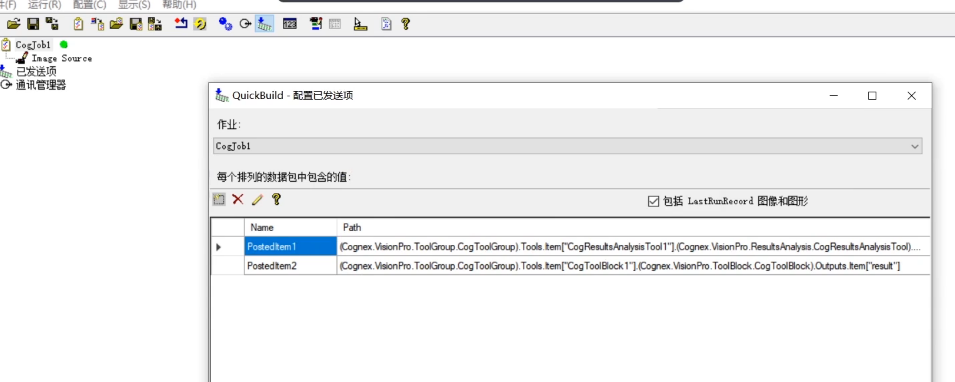955x382 pixels.
Task: Click the save job as icon
Action: 155,24
